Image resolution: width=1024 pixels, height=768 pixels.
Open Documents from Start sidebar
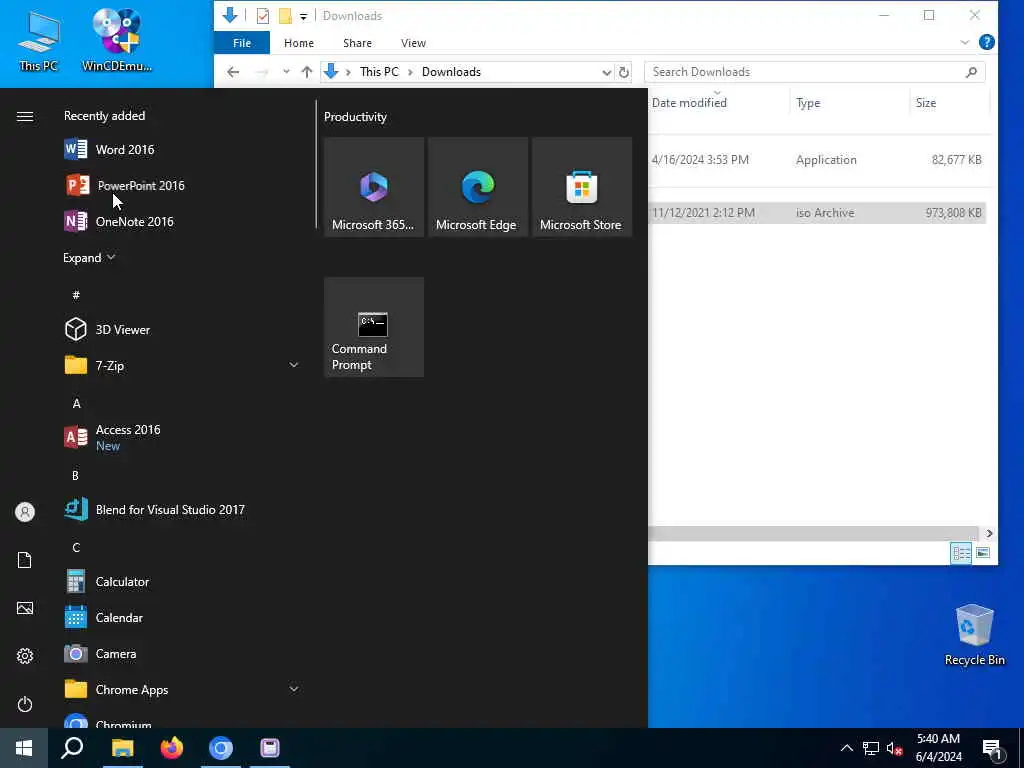point(25,560)
